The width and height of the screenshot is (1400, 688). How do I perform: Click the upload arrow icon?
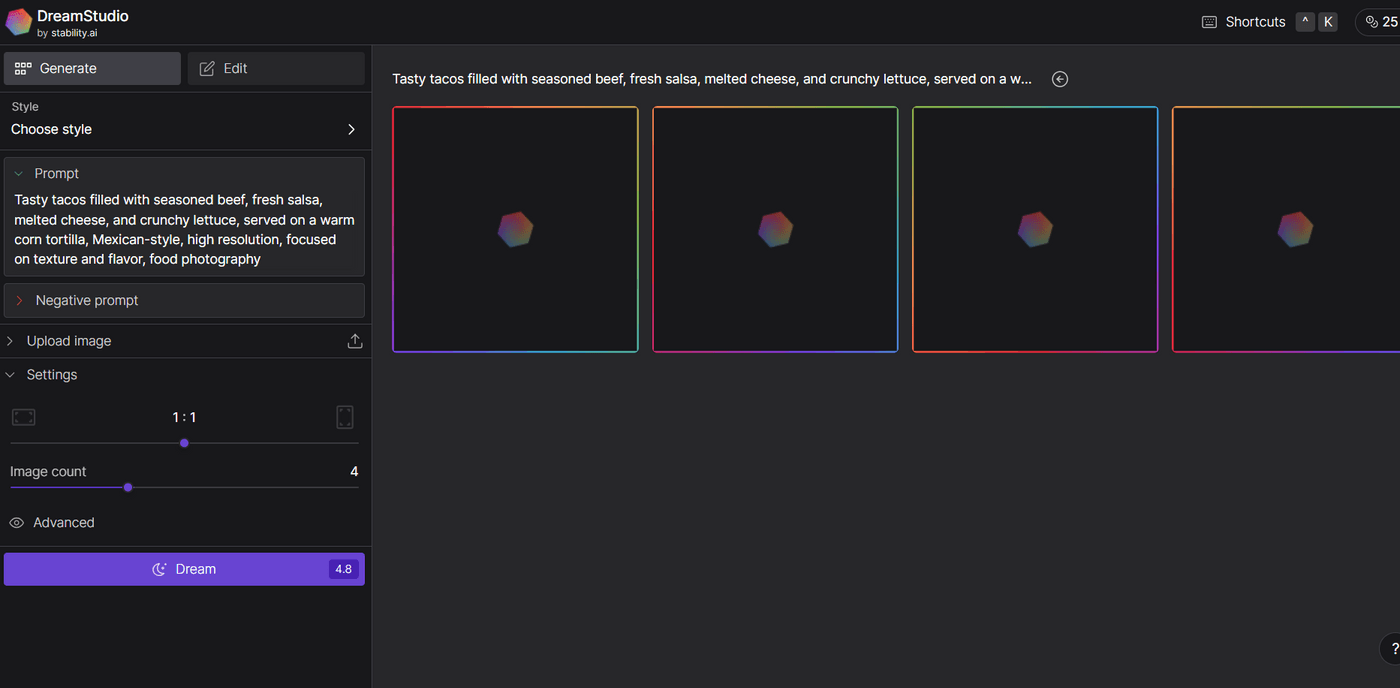pyautogui.click(x=354, y=342)
